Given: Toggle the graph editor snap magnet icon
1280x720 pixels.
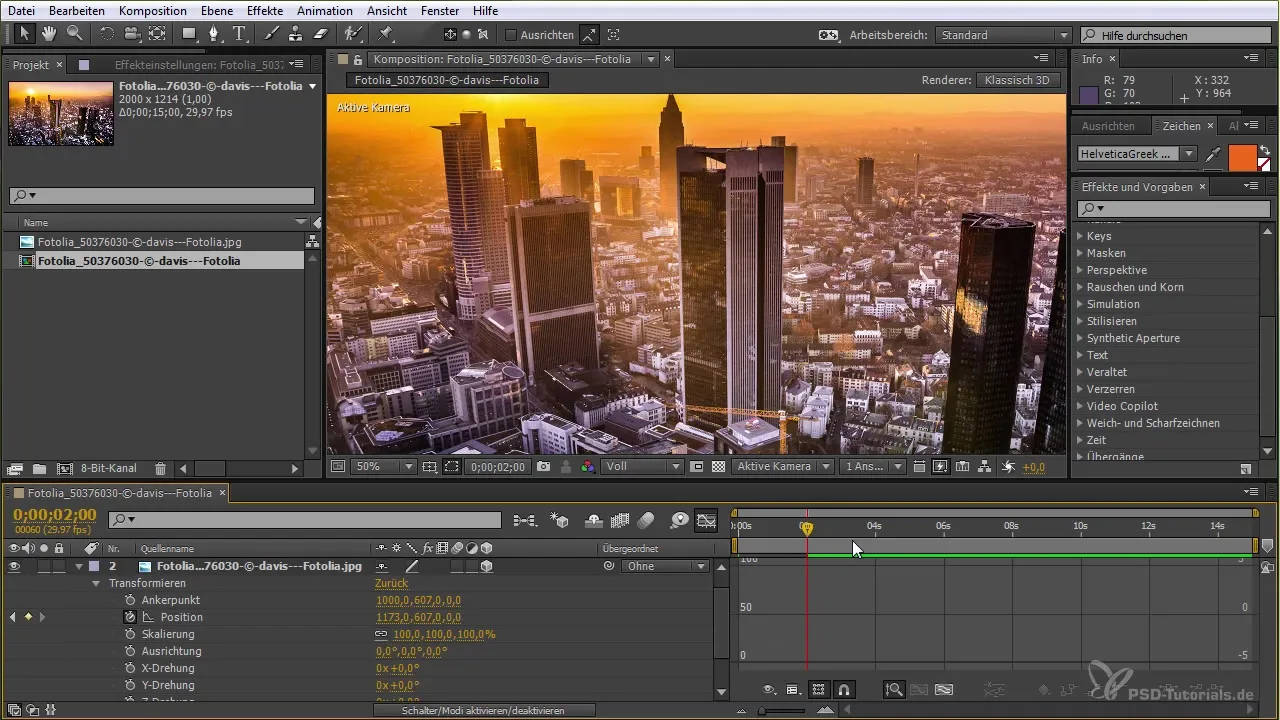Looking at the screenshot, I should [843, 689].
